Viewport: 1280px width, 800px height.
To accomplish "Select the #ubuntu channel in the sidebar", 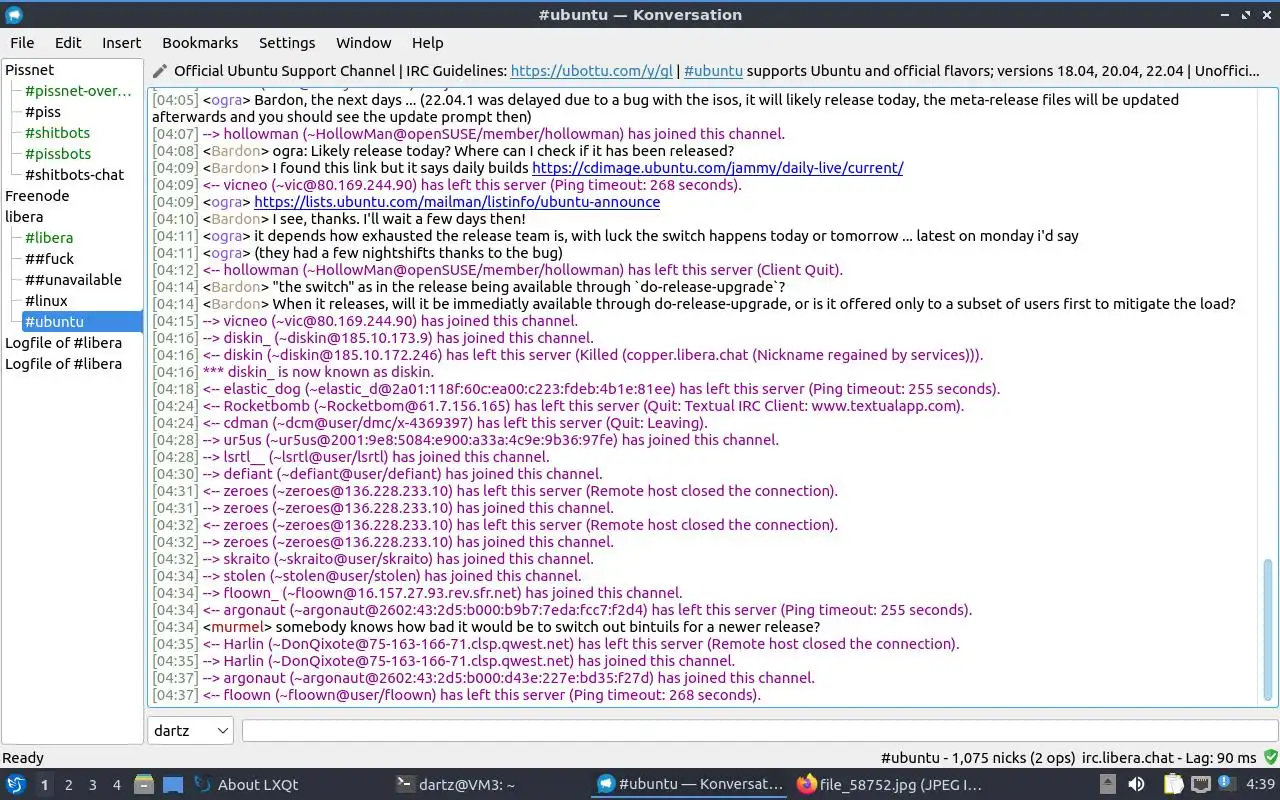I will tap(82, 322).
